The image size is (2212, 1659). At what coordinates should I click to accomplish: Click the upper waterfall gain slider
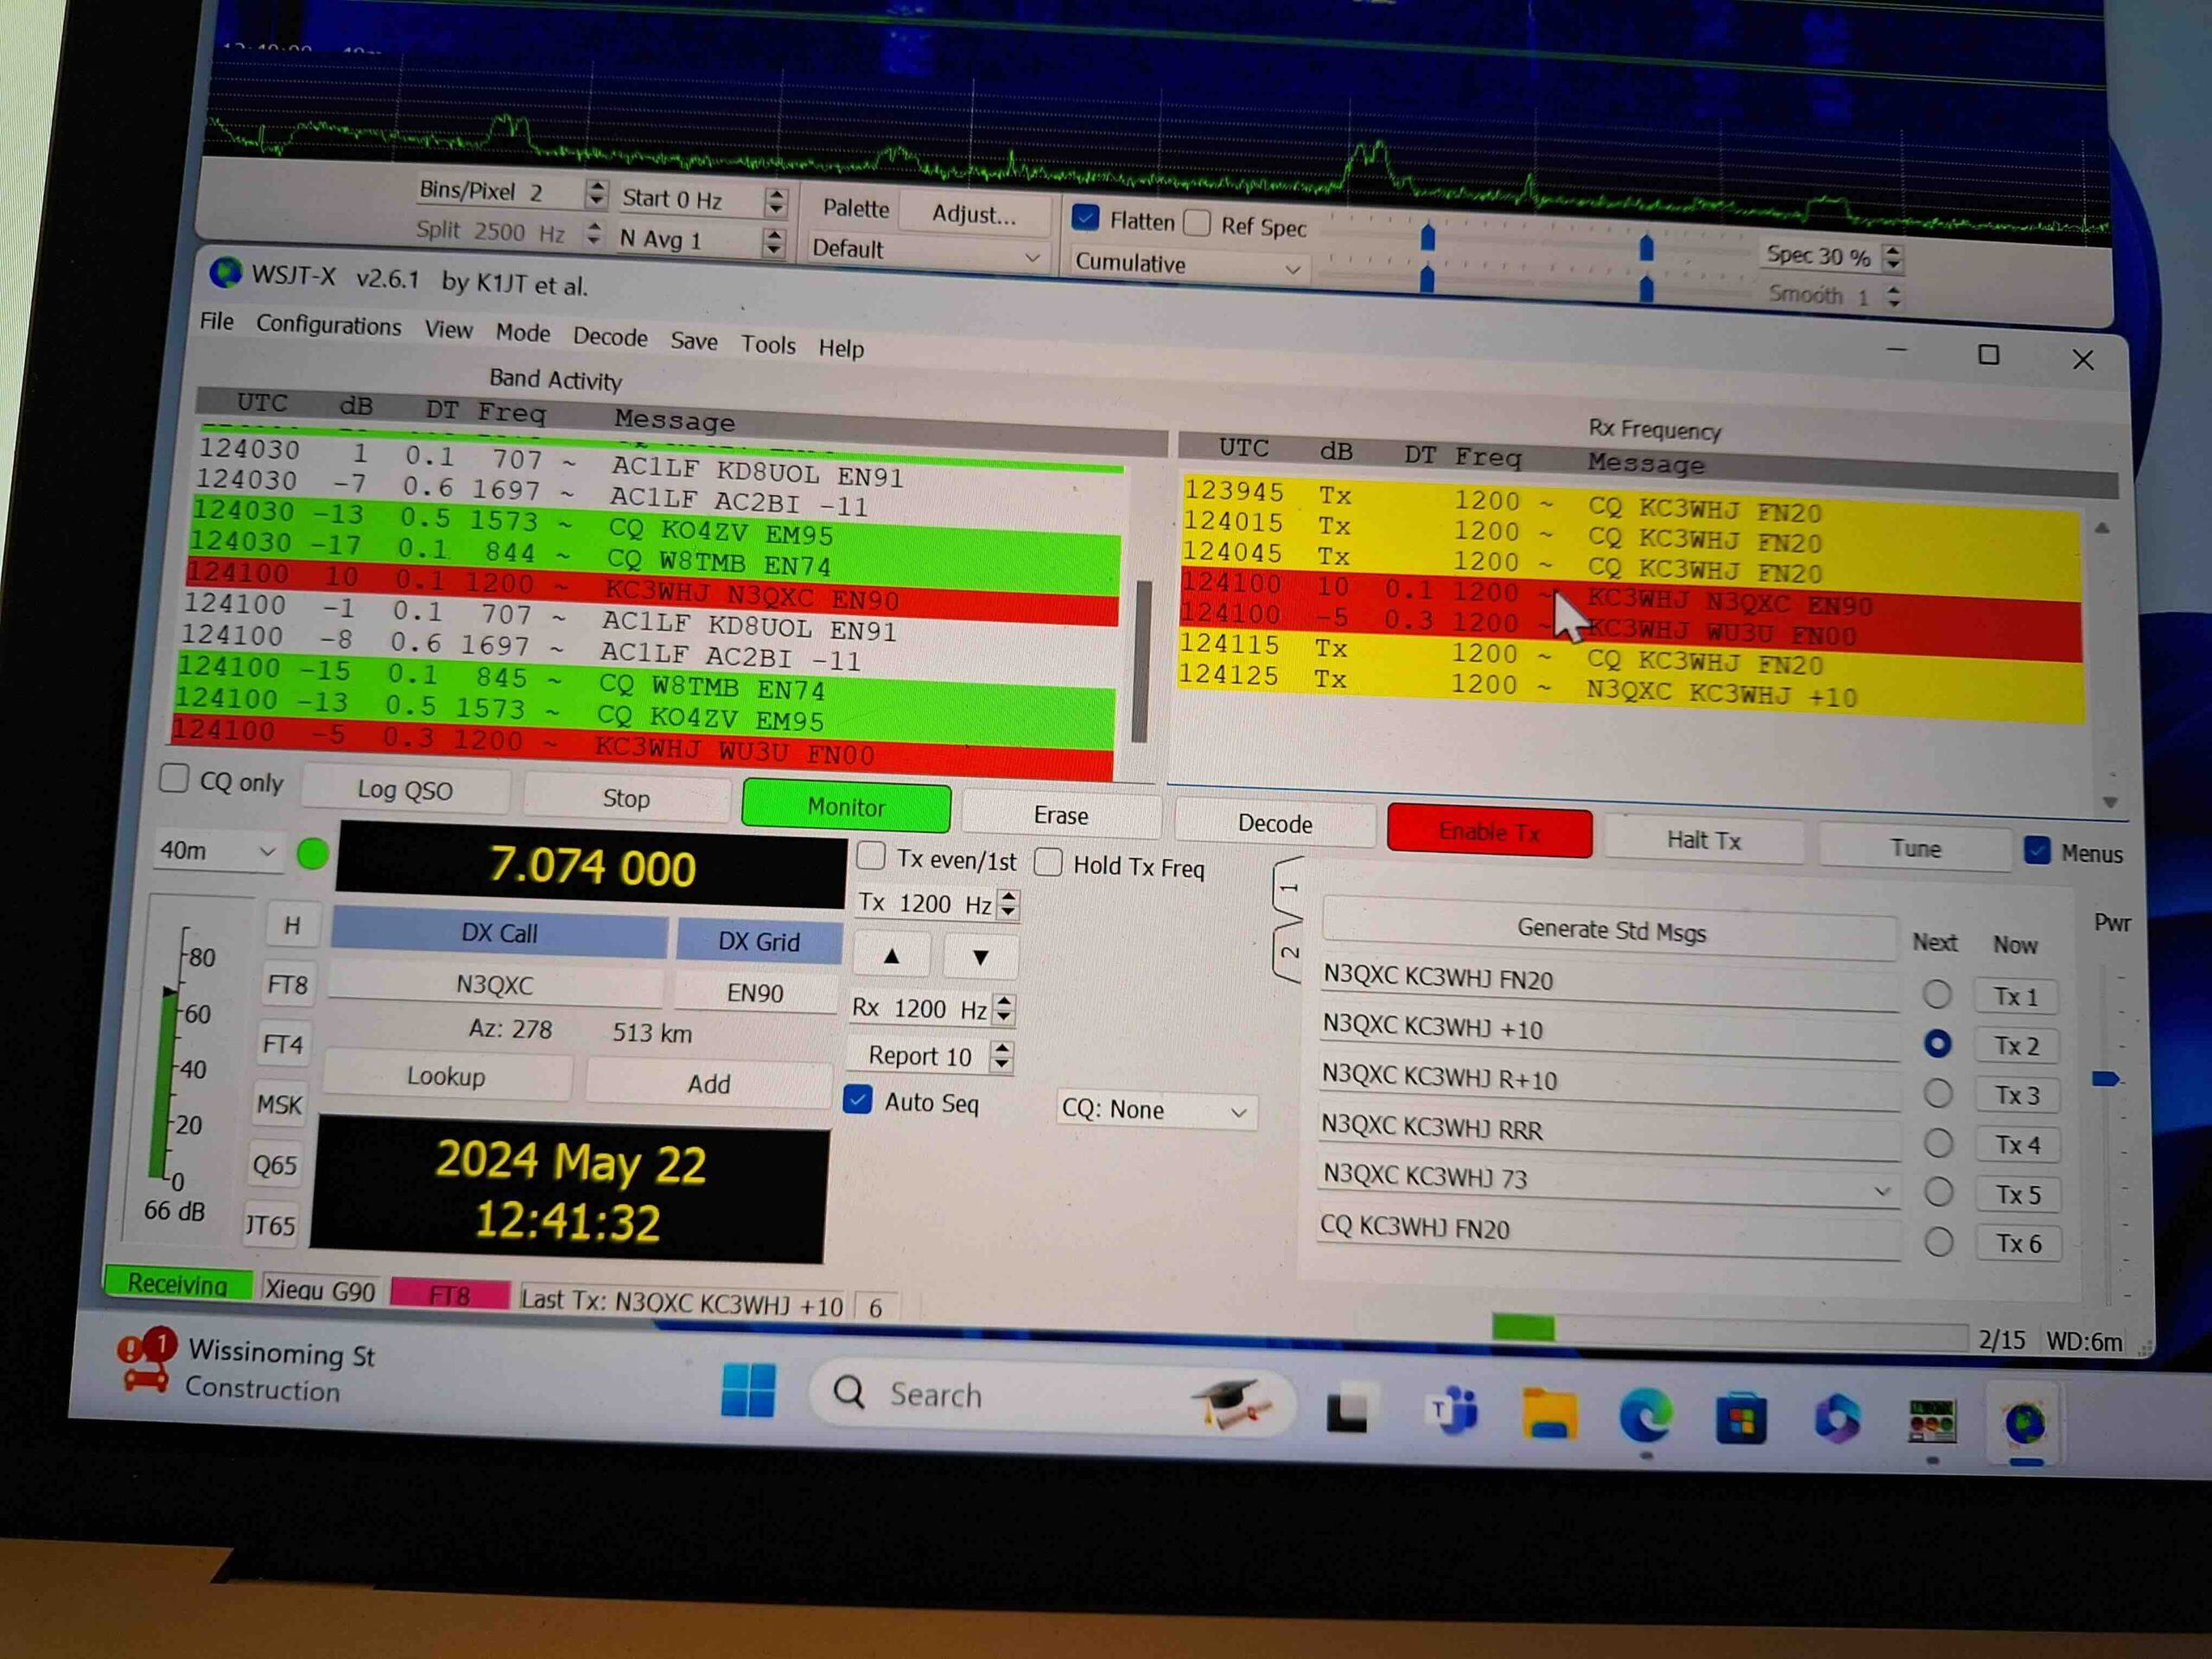[x=1428, y=237]
